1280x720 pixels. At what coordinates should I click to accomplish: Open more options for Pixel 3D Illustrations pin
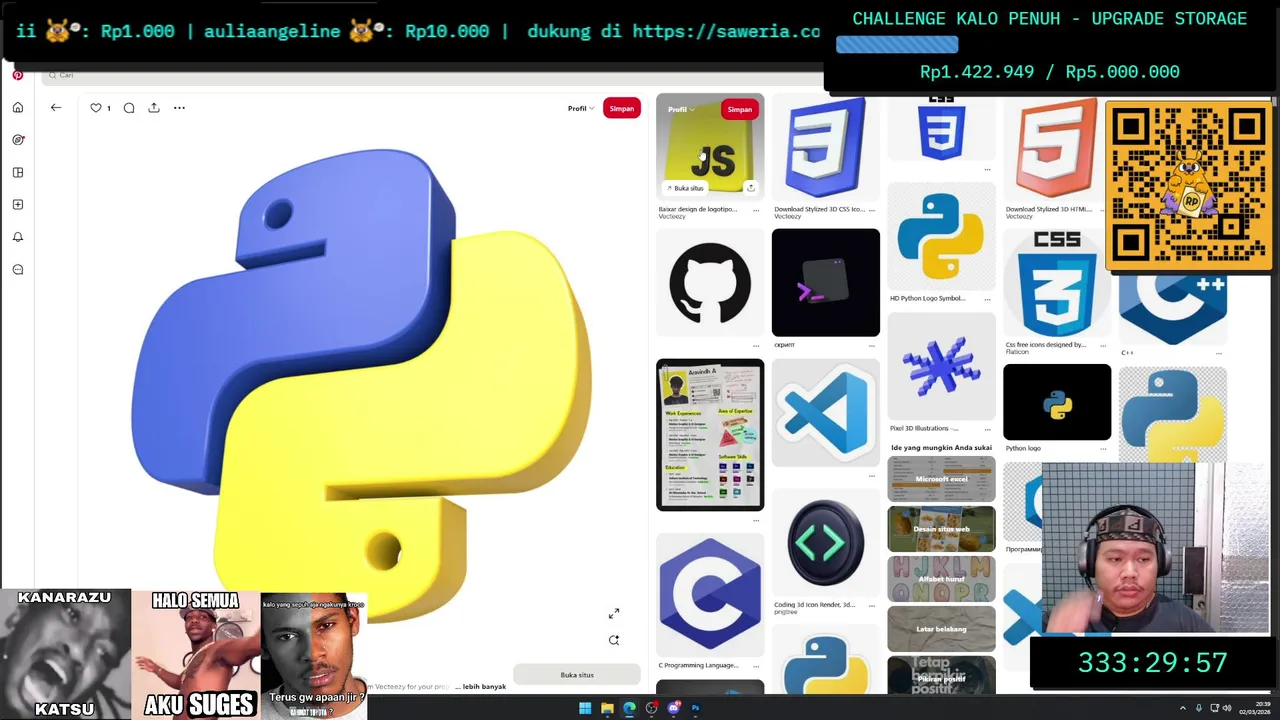coord(987,429)
